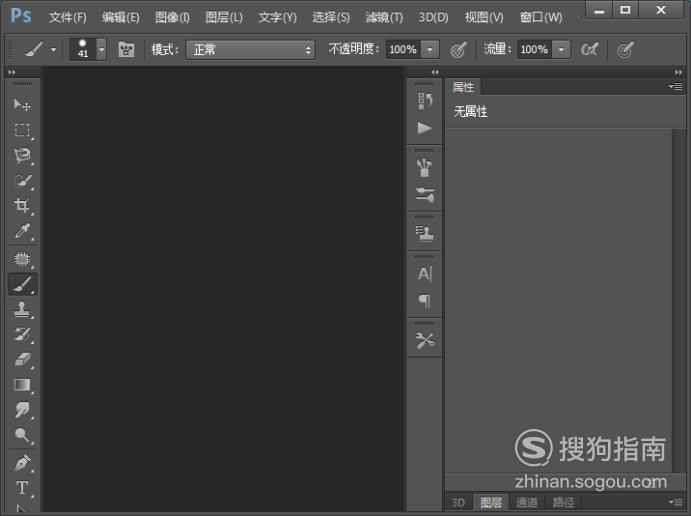Open the flow slider dropdown arrow
691x516 pixels.
561,49
